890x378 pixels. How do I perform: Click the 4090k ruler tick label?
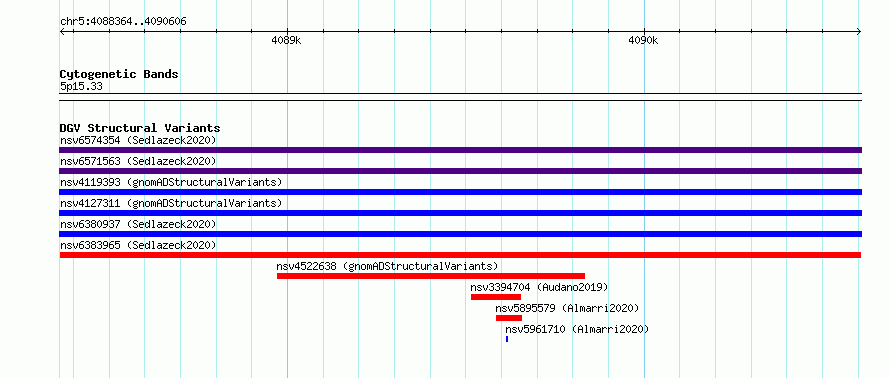643,41
